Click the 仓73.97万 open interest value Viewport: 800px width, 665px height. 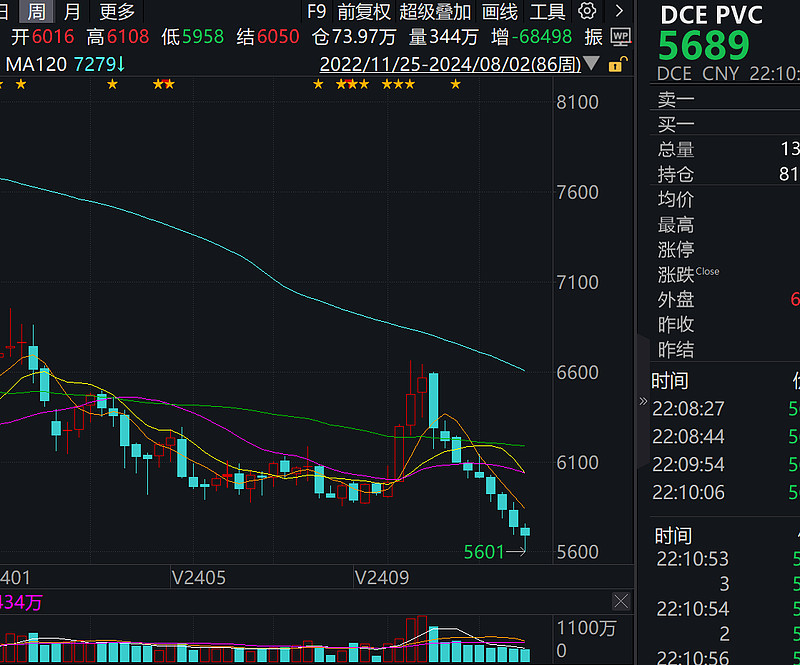(x=354, y=37)
